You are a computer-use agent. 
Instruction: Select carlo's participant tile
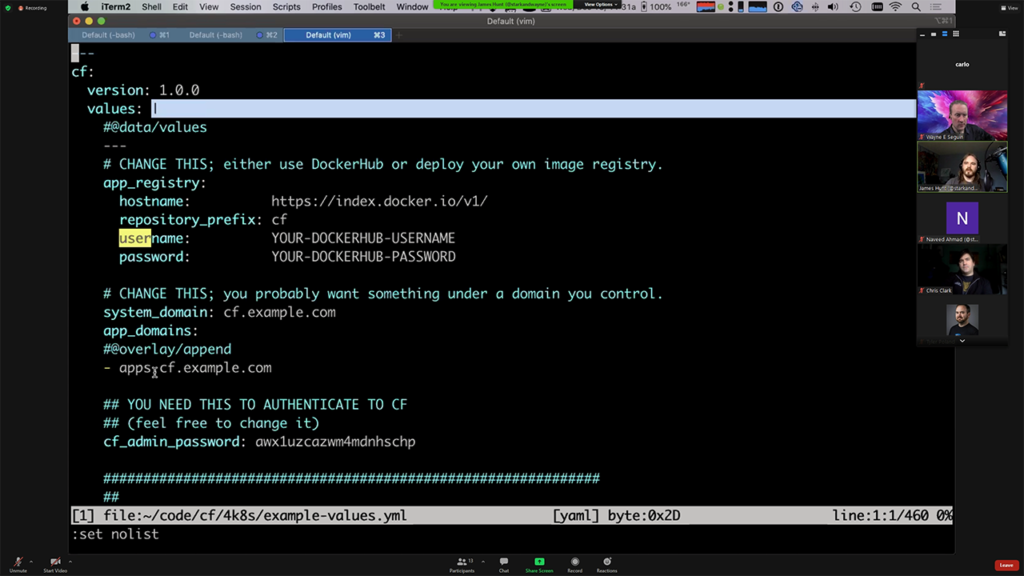962,65
